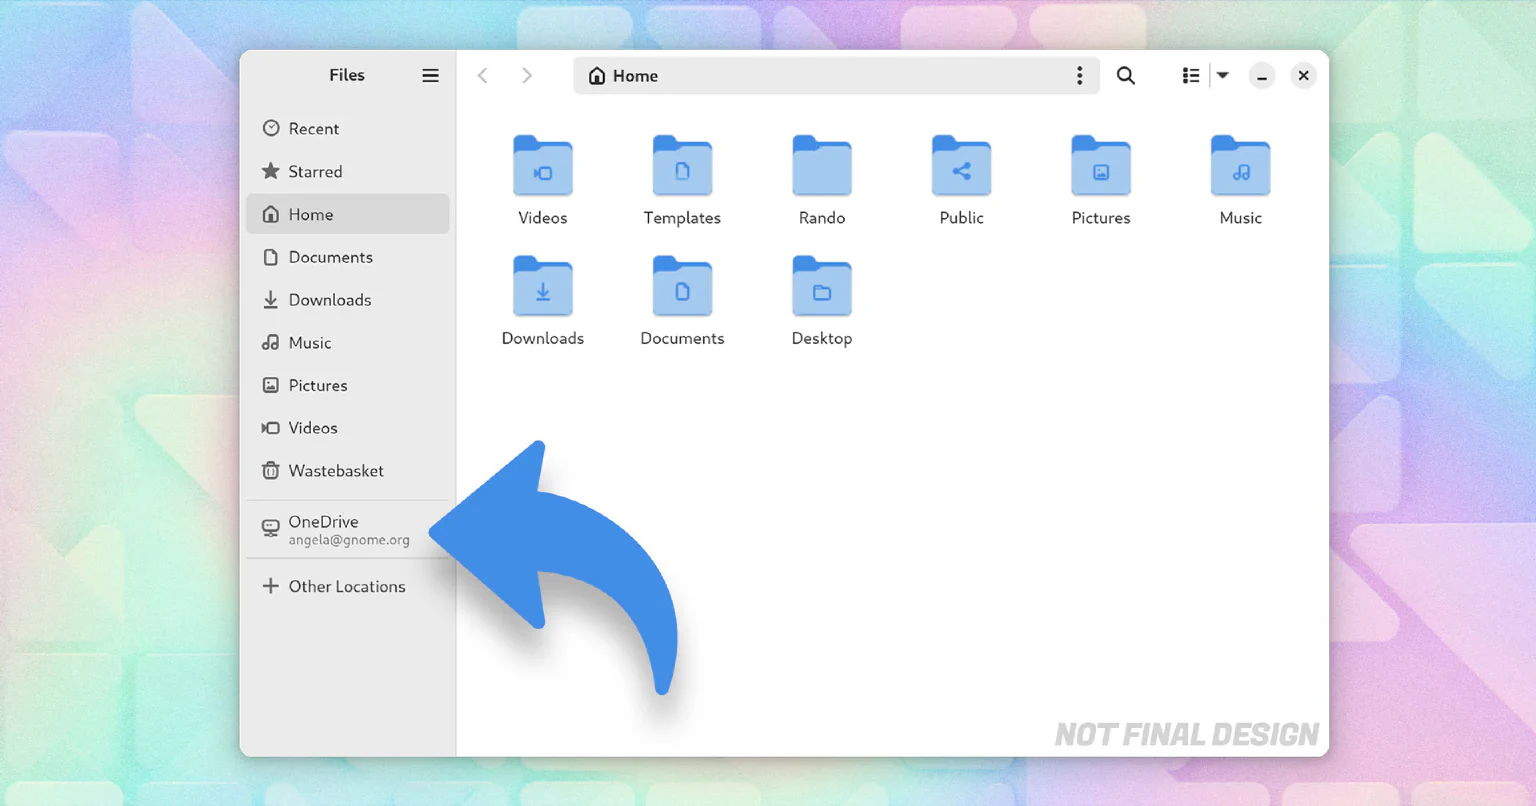Open Pictures in the sidebar
Viewport: 1536px width, 806px height.
348,385
